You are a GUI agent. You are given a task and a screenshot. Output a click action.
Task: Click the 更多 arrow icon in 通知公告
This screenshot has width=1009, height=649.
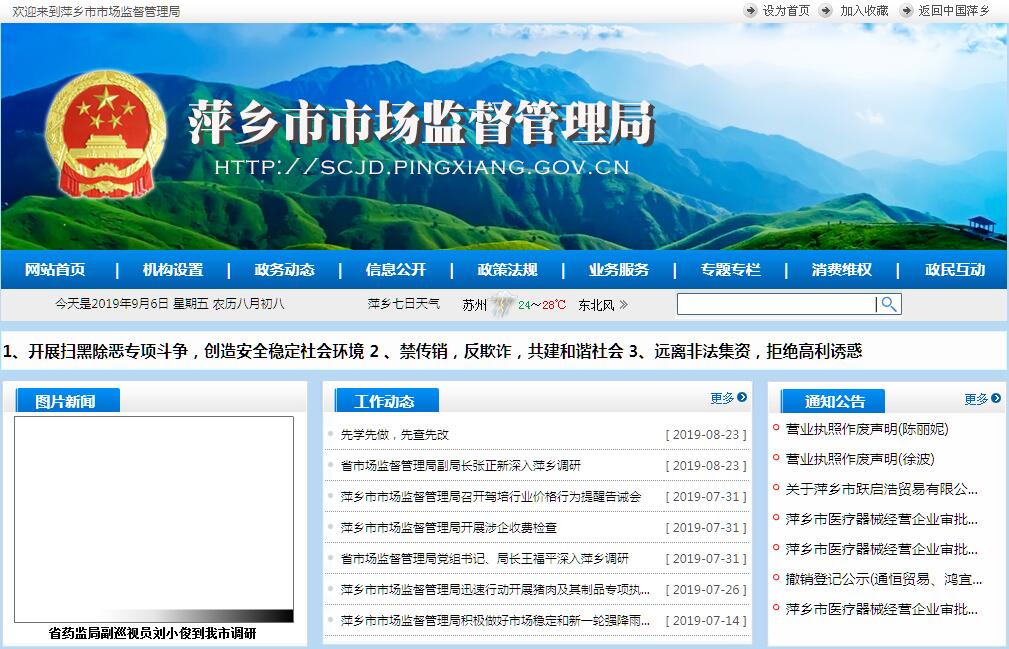[996, 398]
